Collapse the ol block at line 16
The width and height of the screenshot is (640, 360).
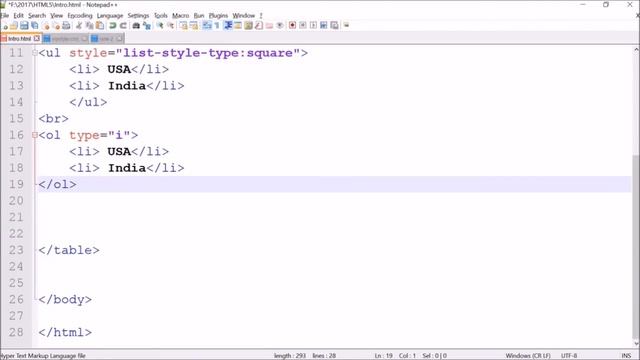[35, 135]
